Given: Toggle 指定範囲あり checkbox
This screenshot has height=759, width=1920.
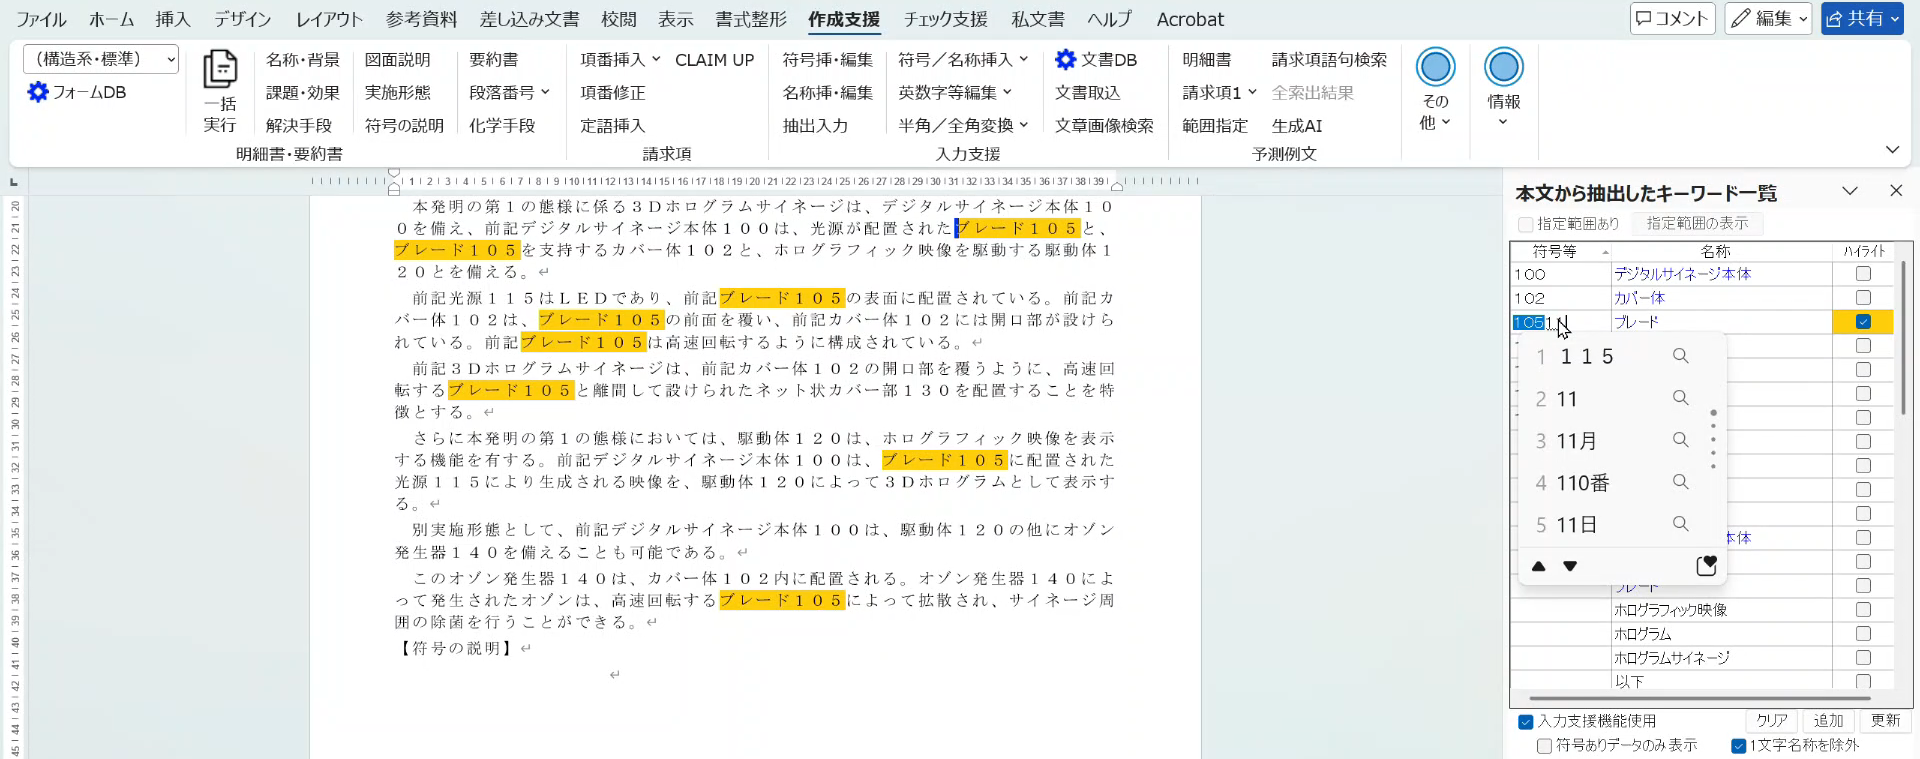Looking at the screenshot, I should (x=1525, y=224).
